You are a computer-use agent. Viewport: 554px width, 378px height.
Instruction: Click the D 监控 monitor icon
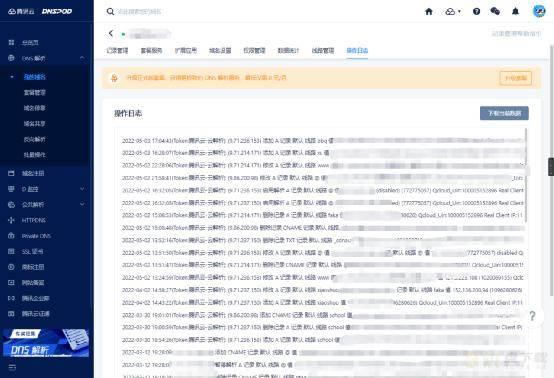11,189
